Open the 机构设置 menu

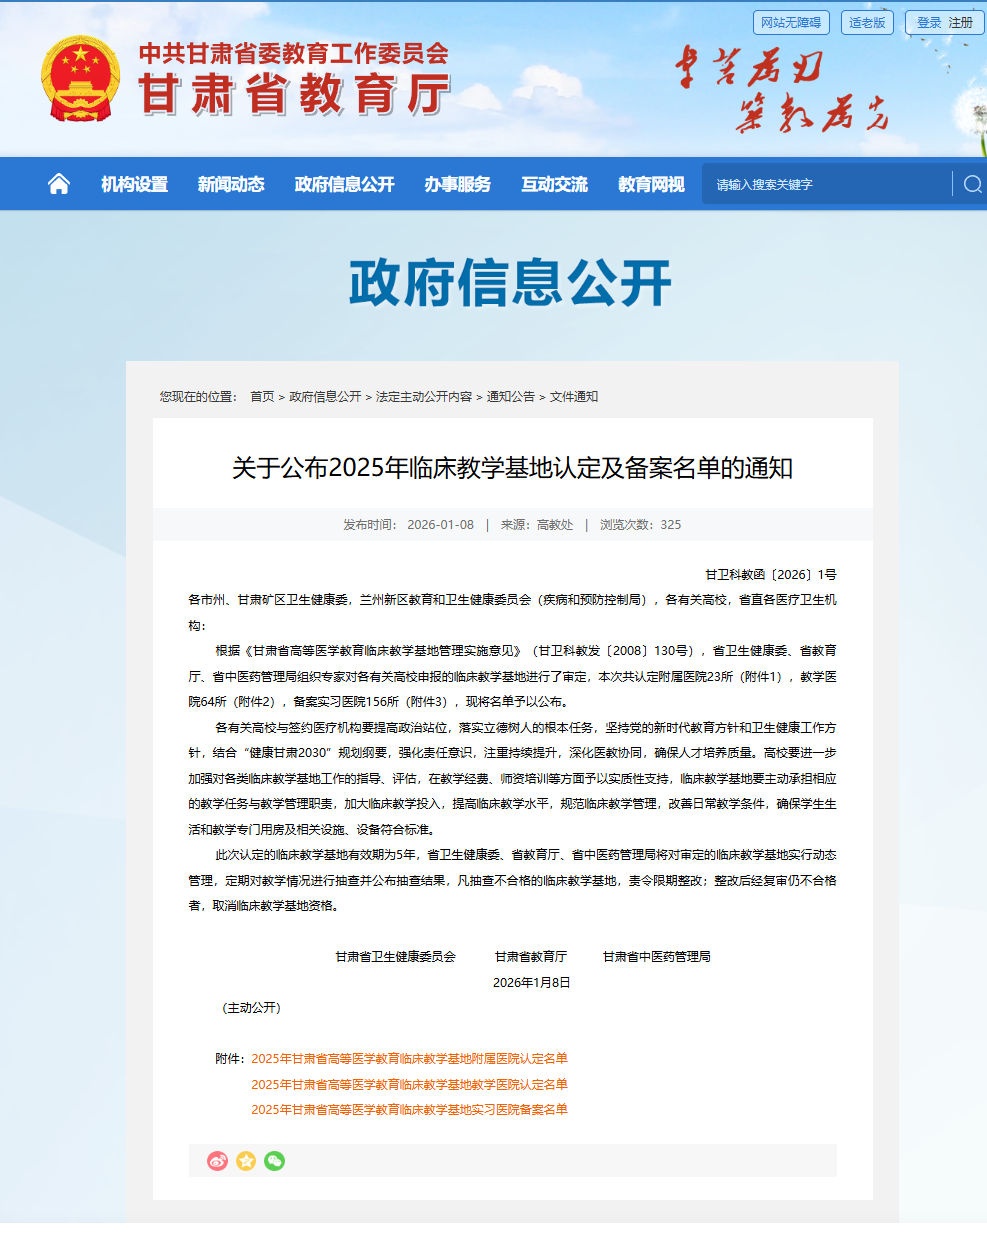pyautogui.click(x=134, y=184)
